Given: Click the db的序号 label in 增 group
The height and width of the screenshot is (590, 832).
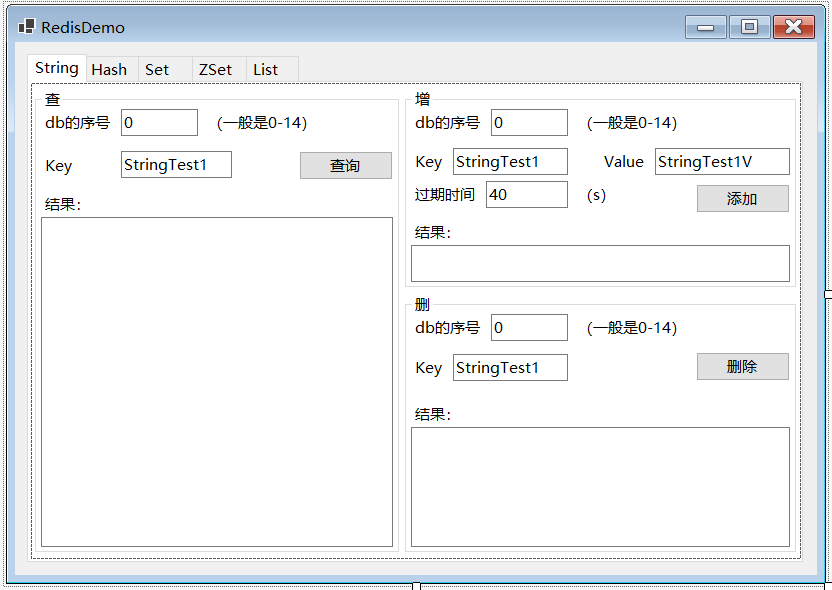Looking at the screenshot, I should pos(447,123).
